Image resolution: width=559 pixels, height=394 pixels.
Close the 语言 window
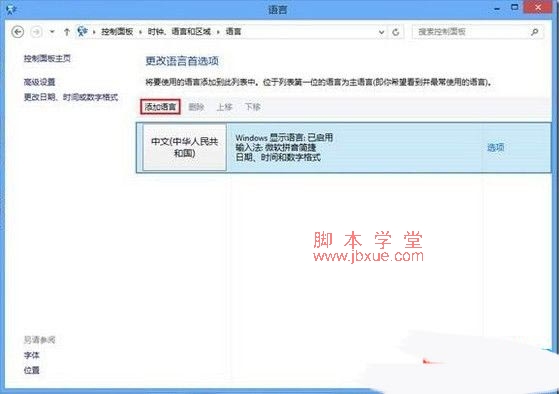(x=538, y=7)
